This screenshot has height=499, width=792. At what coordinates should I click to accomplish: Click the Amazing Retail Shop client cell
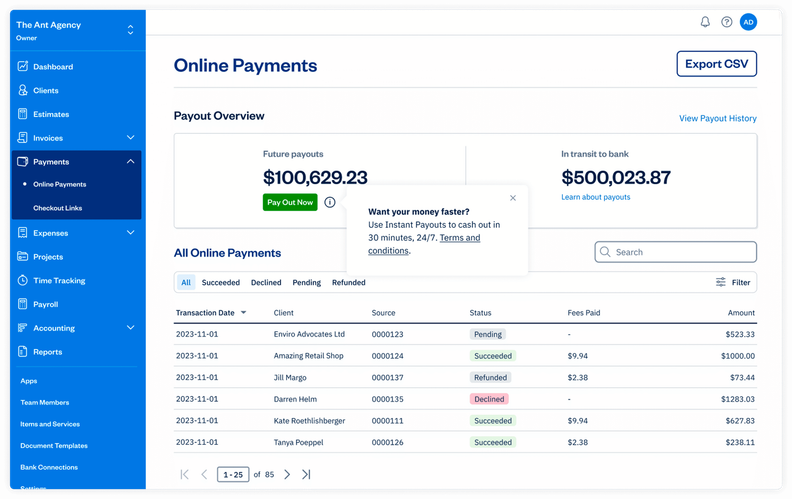point(309,356)
